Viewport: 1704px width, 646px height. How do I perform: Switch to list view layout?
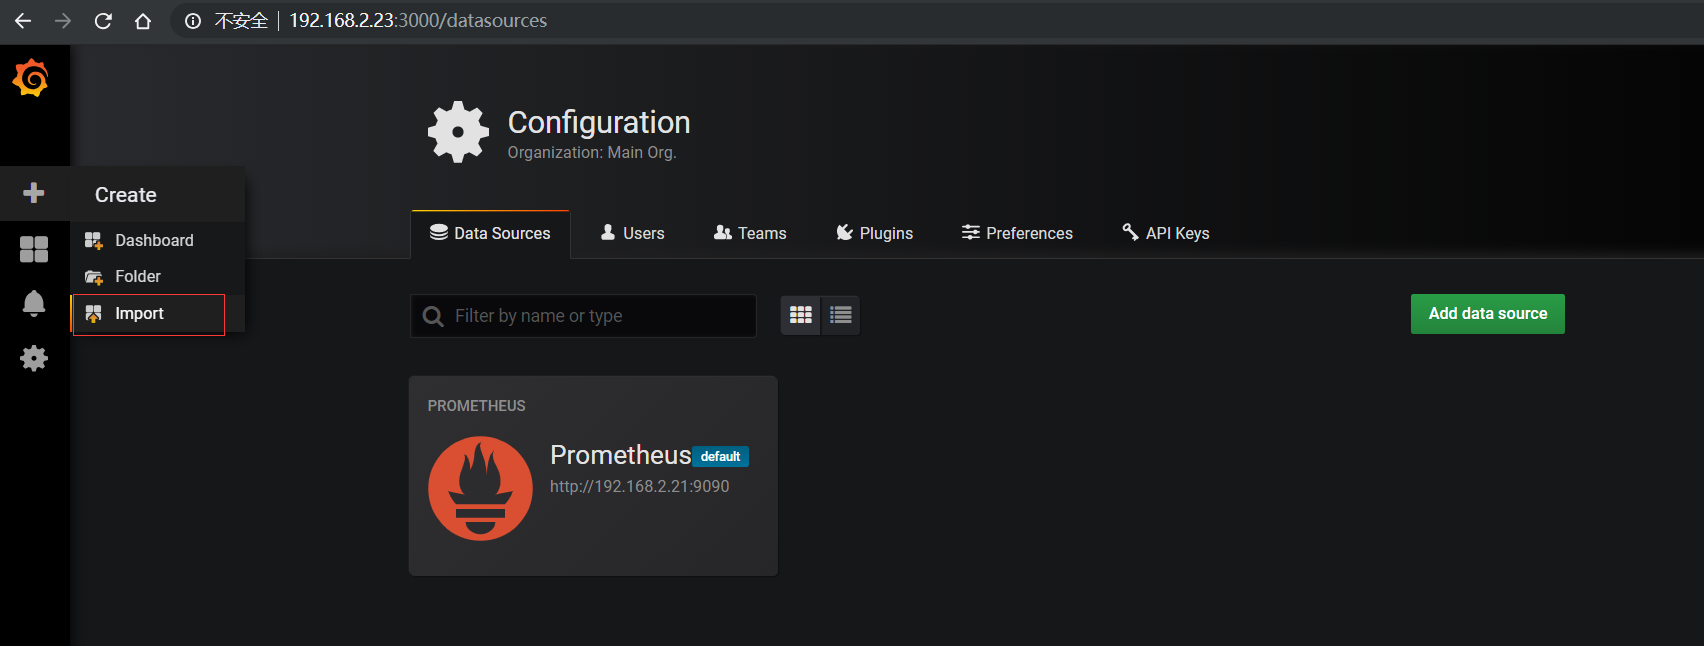point(841,315)
